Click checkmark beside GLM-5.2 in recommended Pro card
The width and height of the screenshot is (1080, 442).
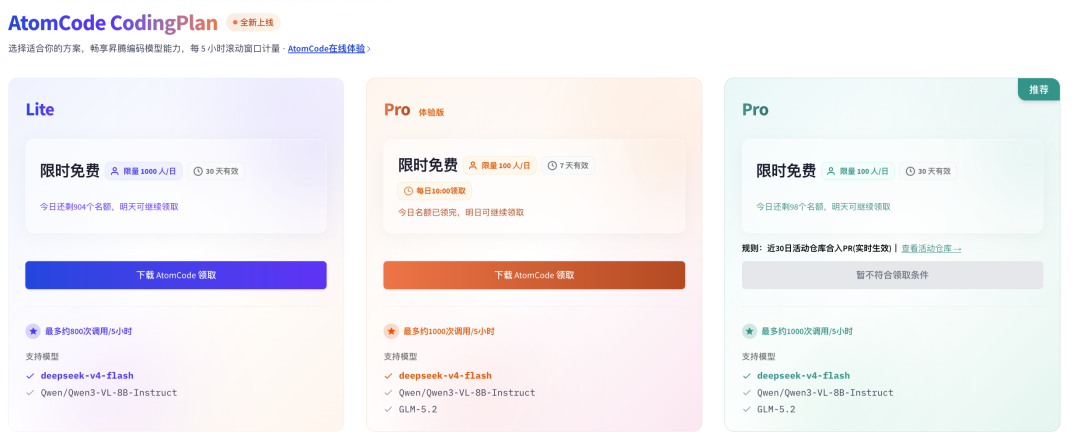click(747, 409)
